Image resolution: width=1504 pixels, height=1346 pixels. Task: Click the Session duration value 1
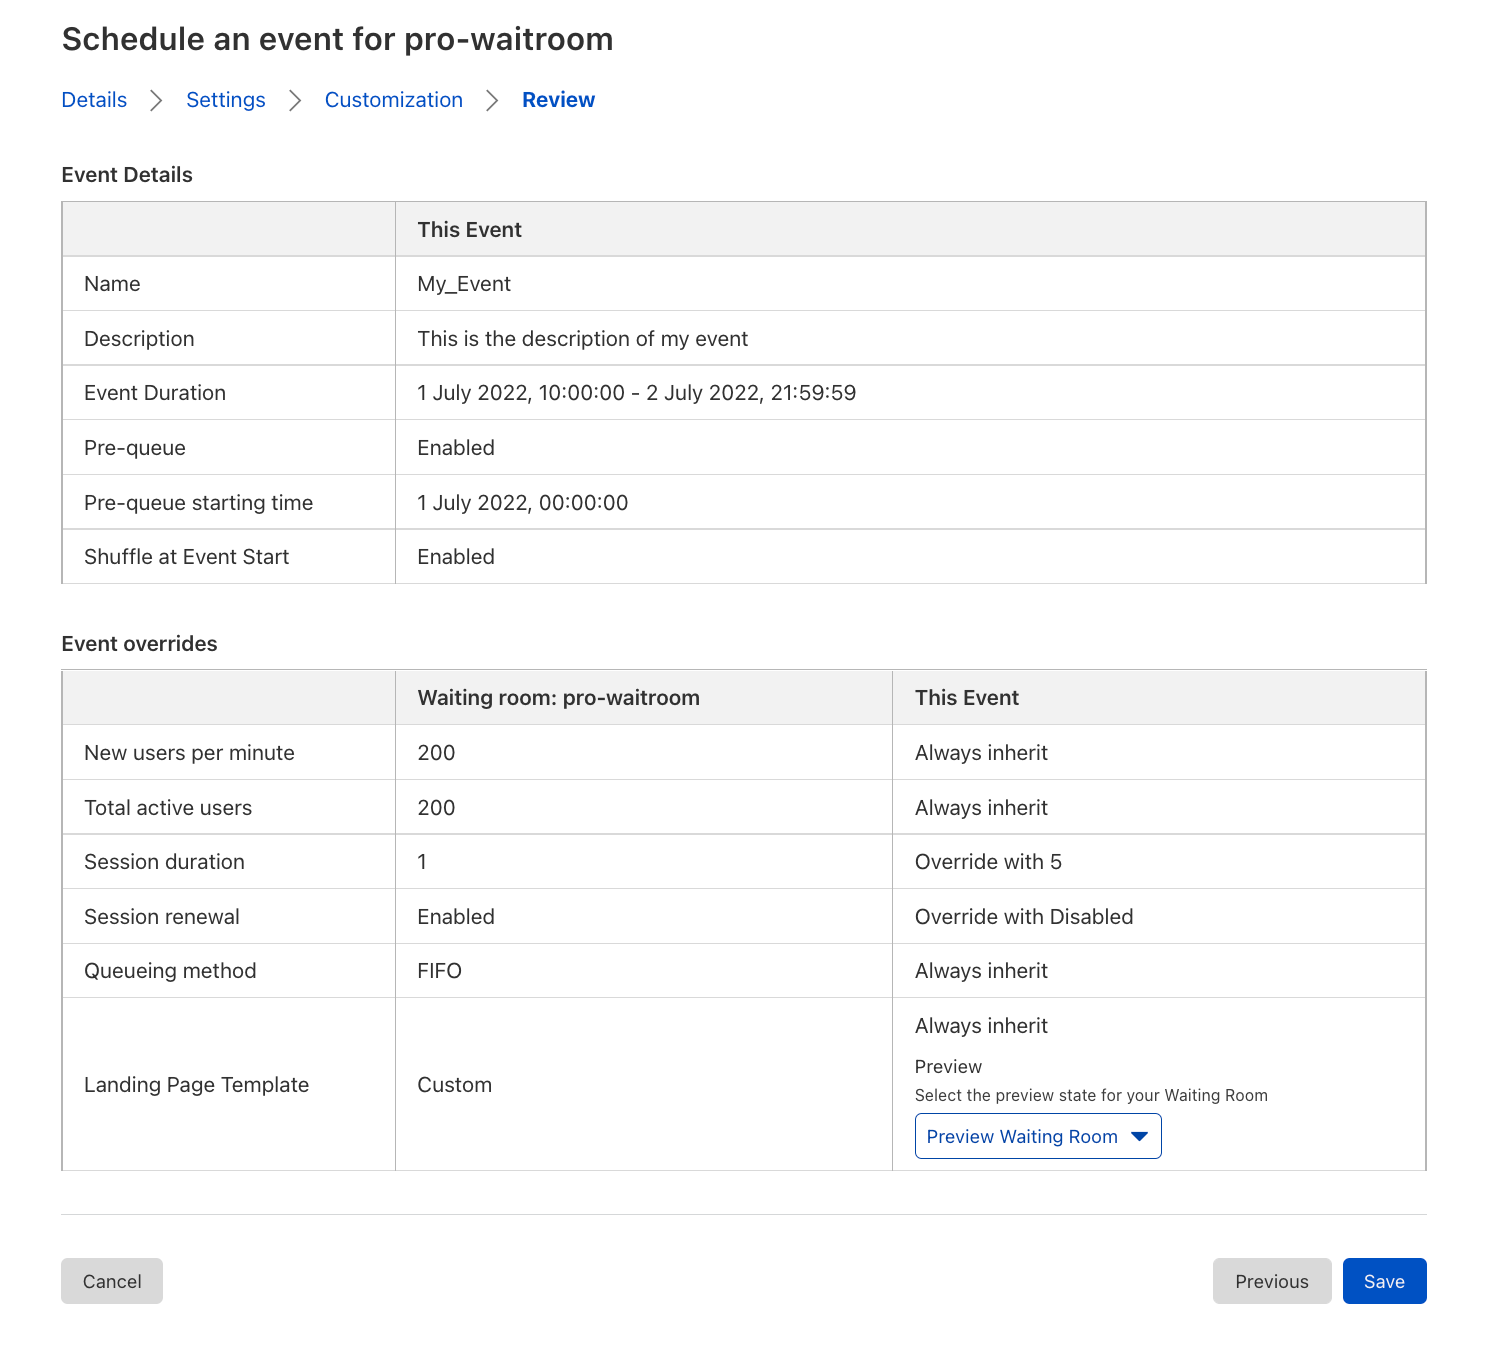tap(422, 862)
